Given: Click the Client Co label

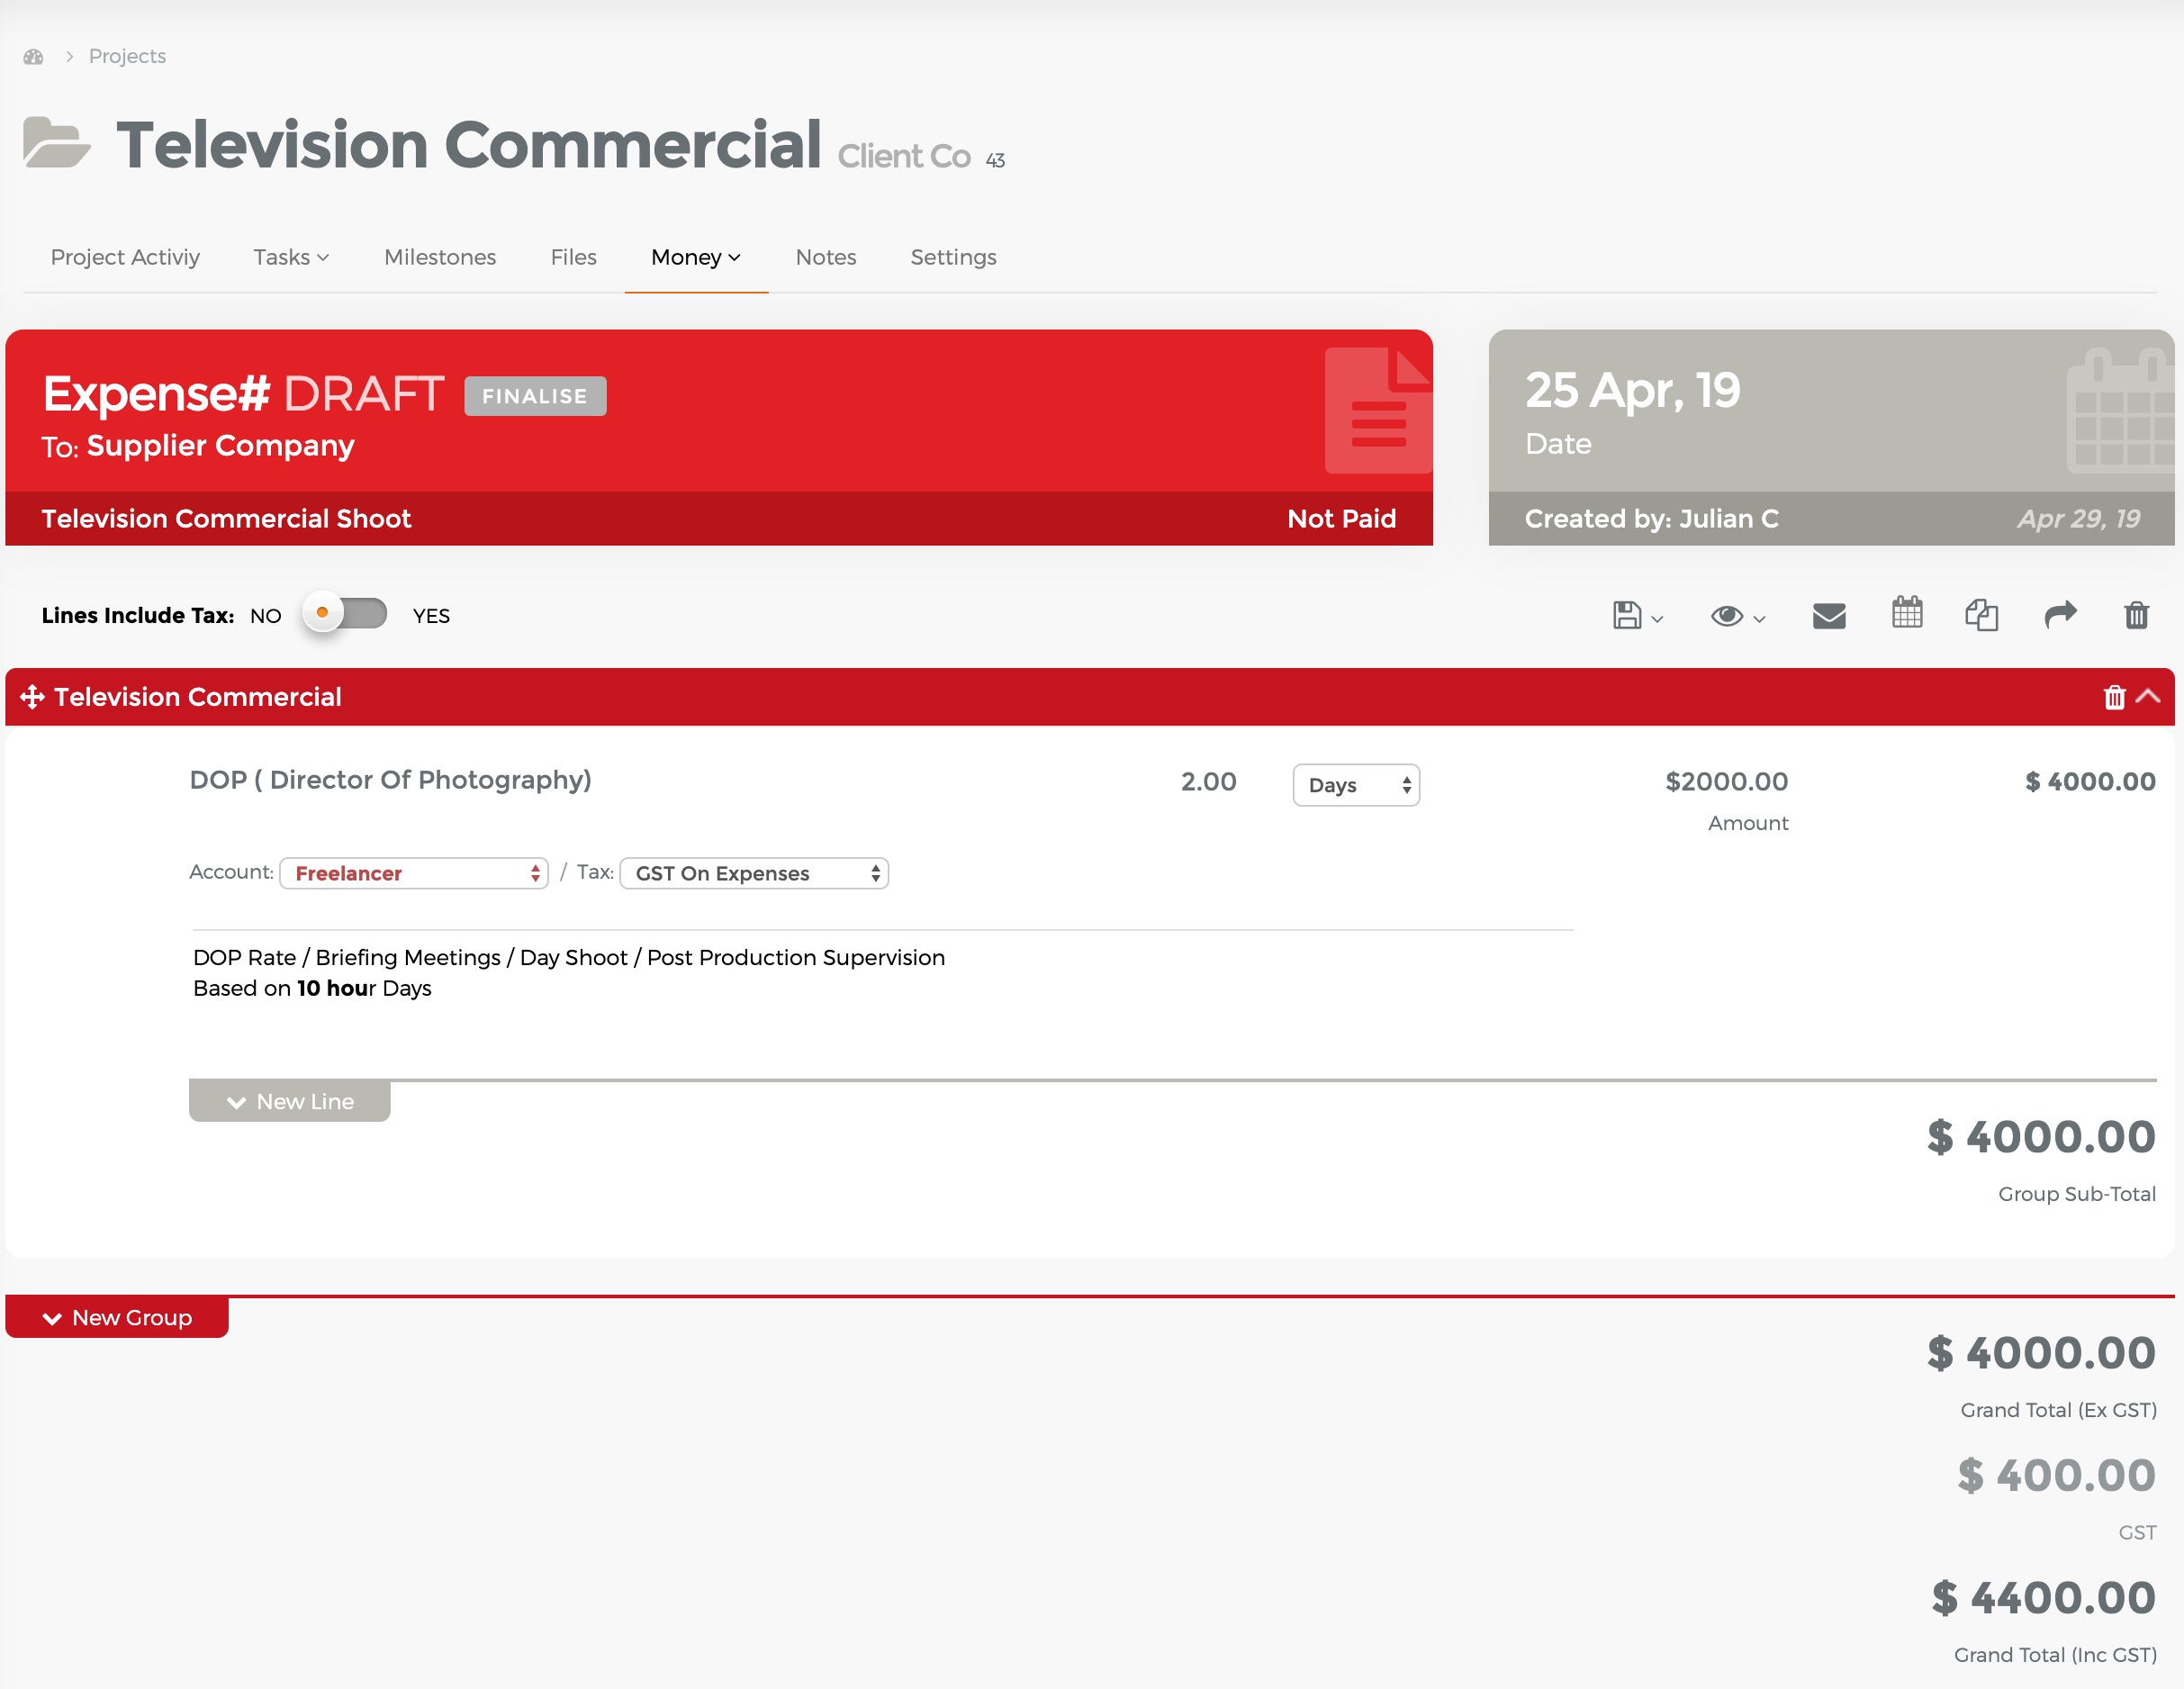Looking at the screenshot, I should [x=904, y=156].
